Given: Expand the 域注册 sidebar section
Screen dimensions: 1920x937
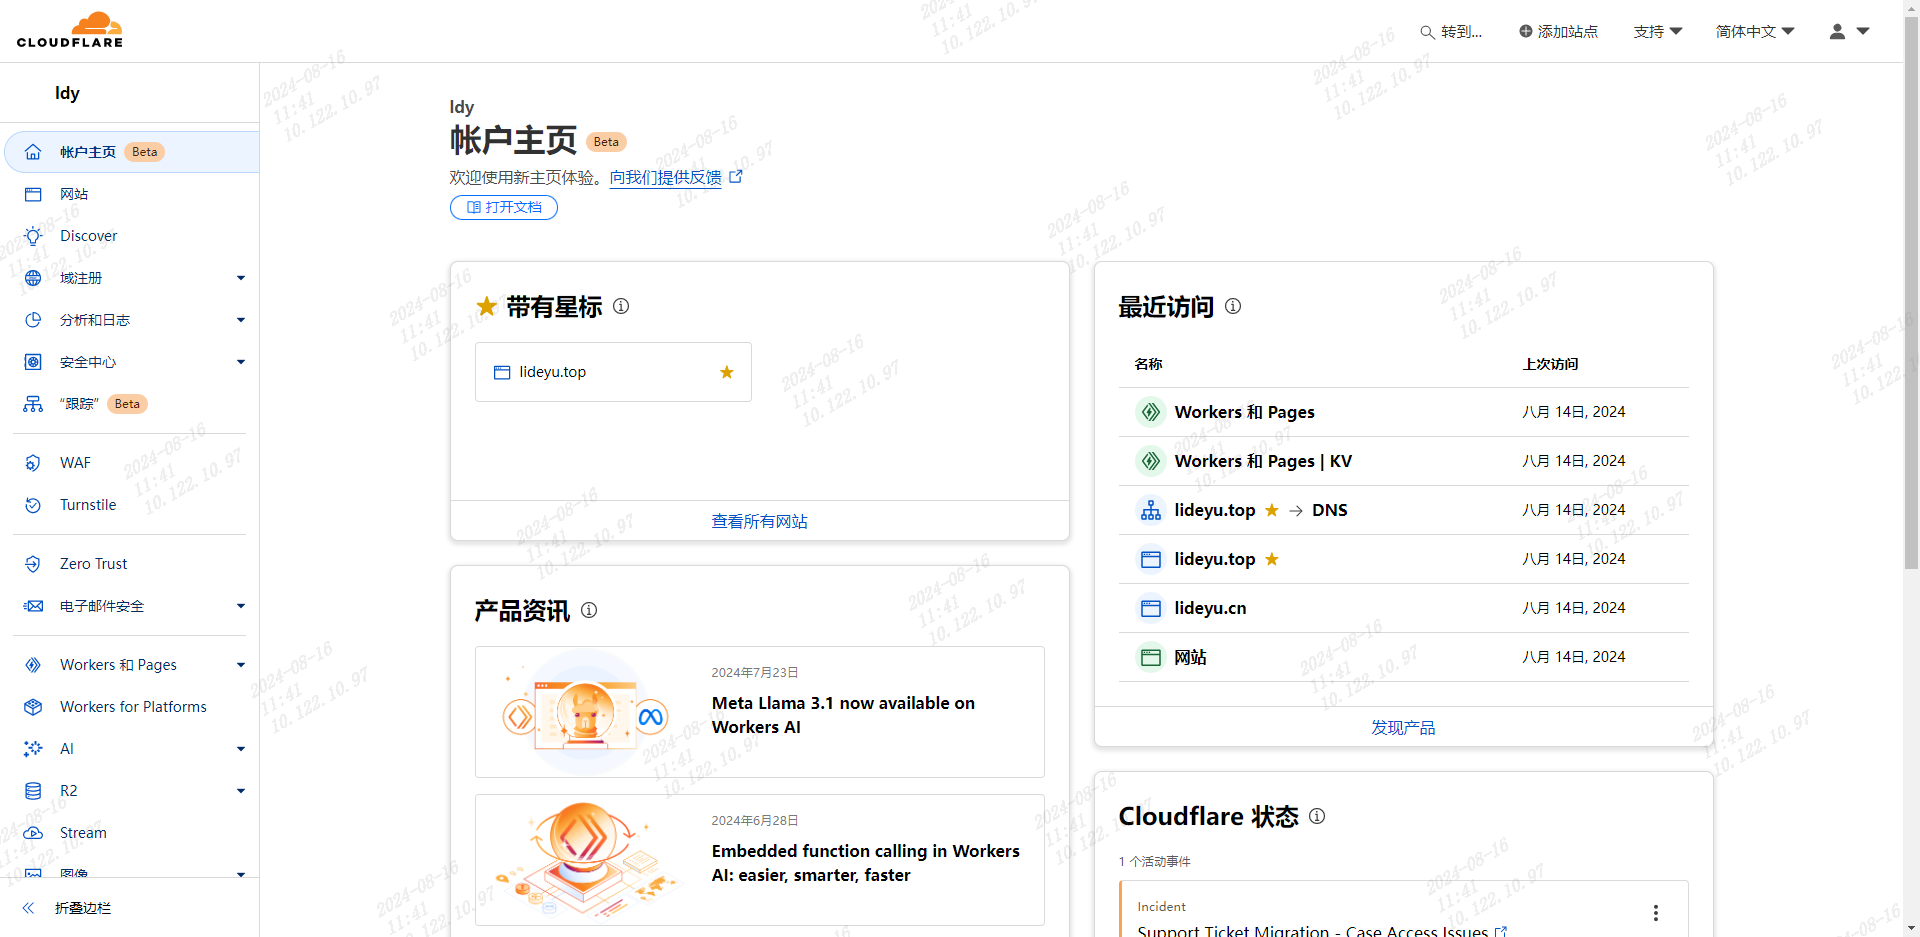Looking at the screenshot, I should (x=241, y=278).
